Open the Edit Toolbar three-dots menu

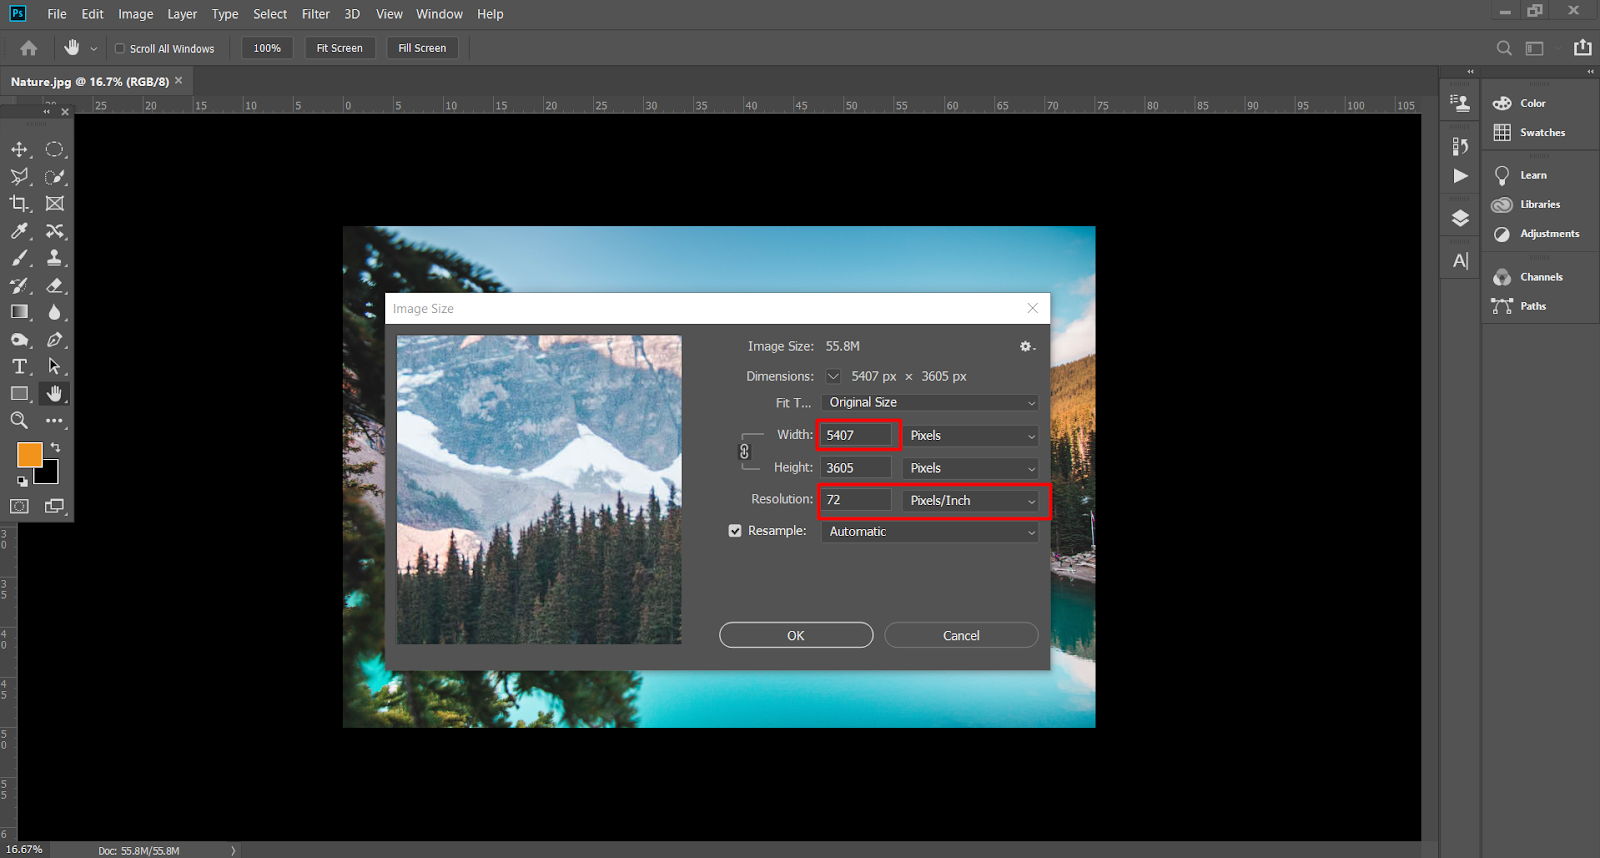(54, 421)
